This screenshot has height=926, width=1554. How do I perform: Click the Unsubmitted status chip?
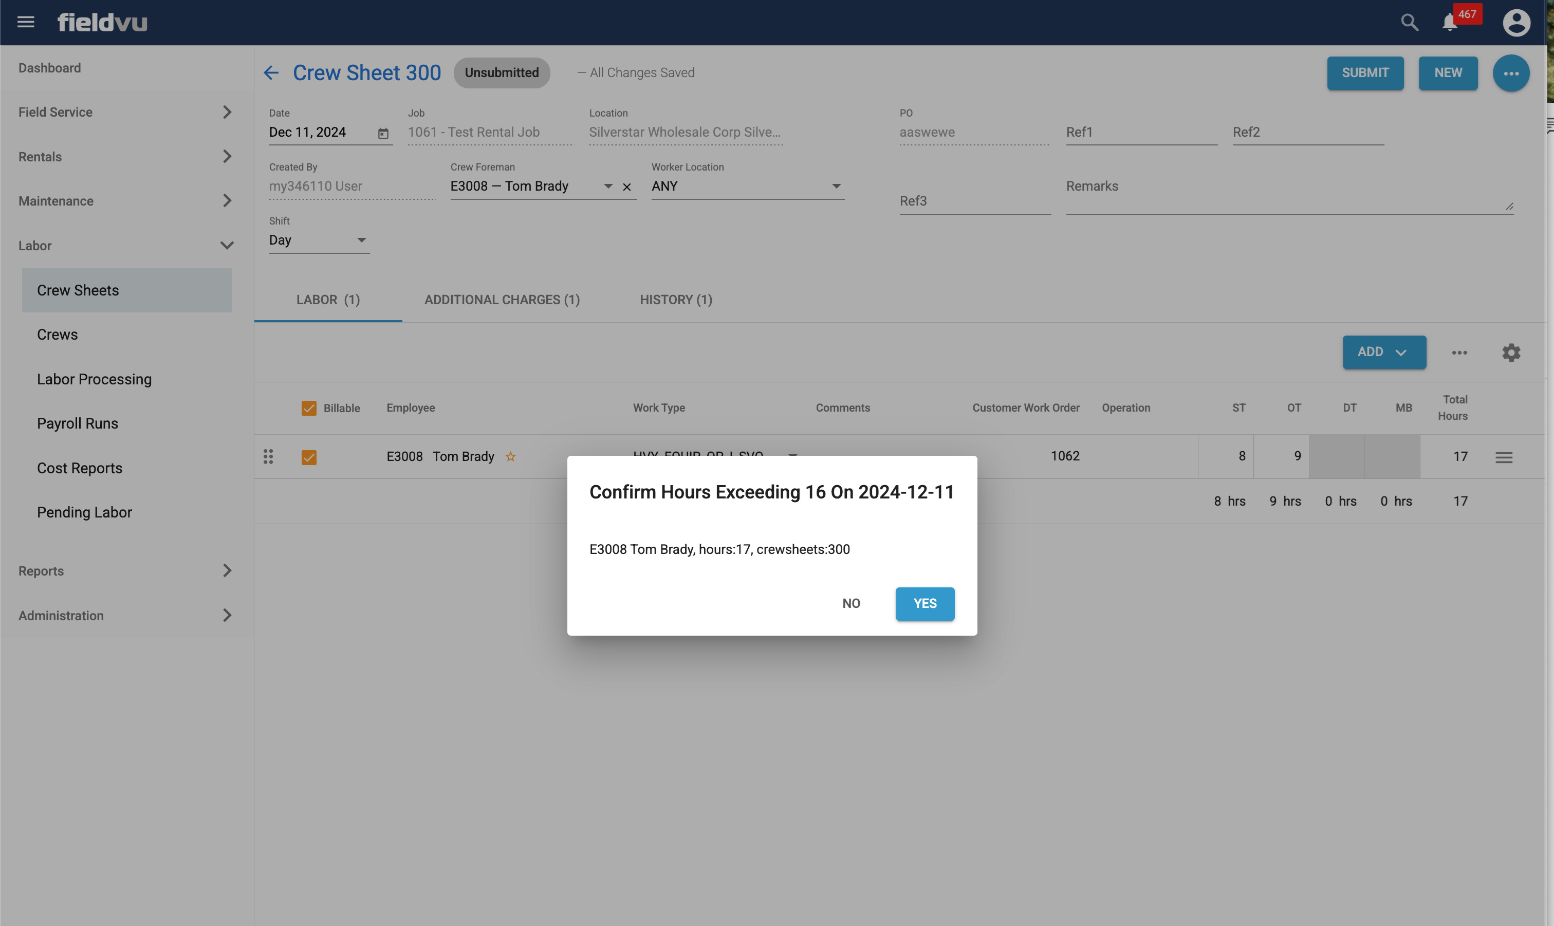(x=502, y=73)
